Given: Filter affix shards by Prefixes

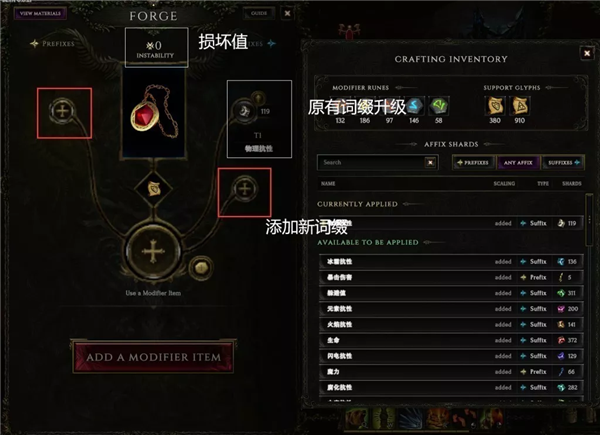Looking at the screenshot, I should 473,163.
